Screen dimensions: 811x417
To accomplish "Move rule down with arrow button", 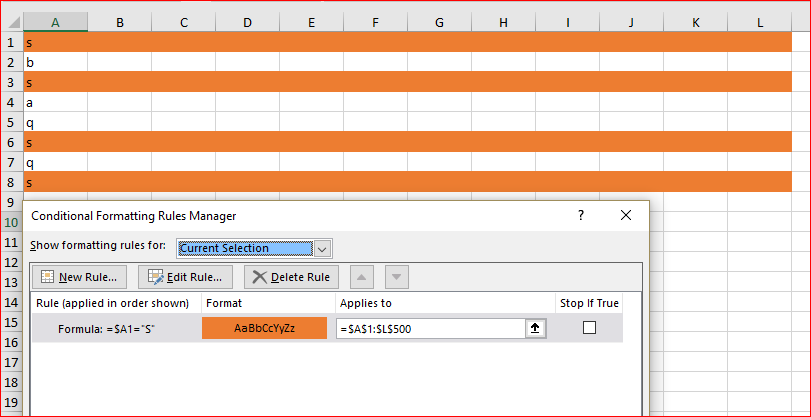I will 397,277.
